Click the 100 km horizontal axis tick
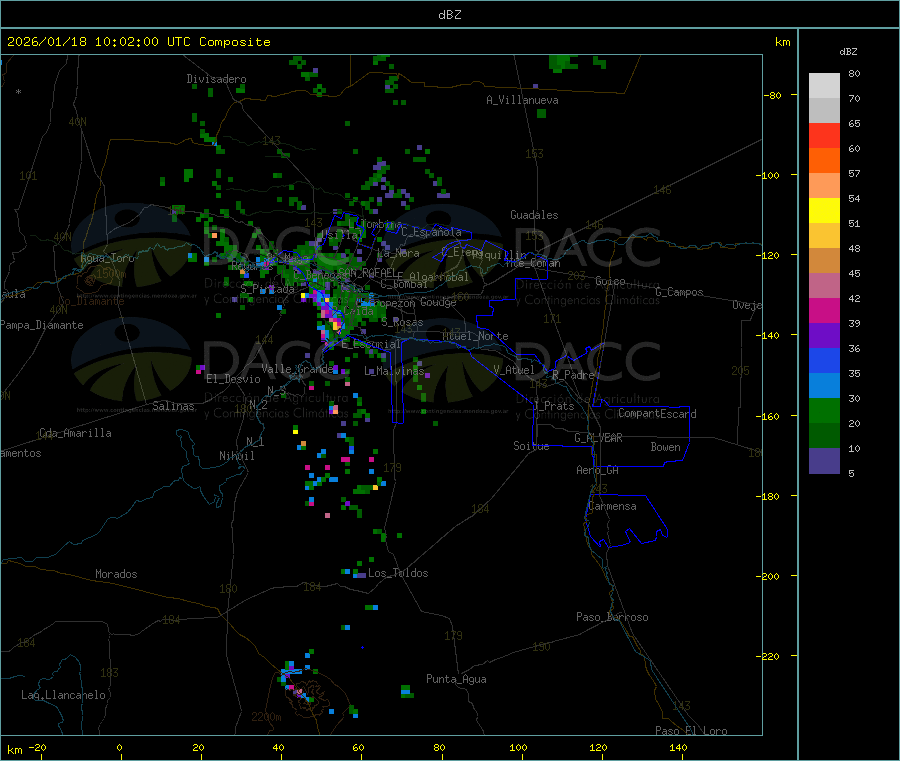Viewport: 900px width, 761px height. click(518, 748)
